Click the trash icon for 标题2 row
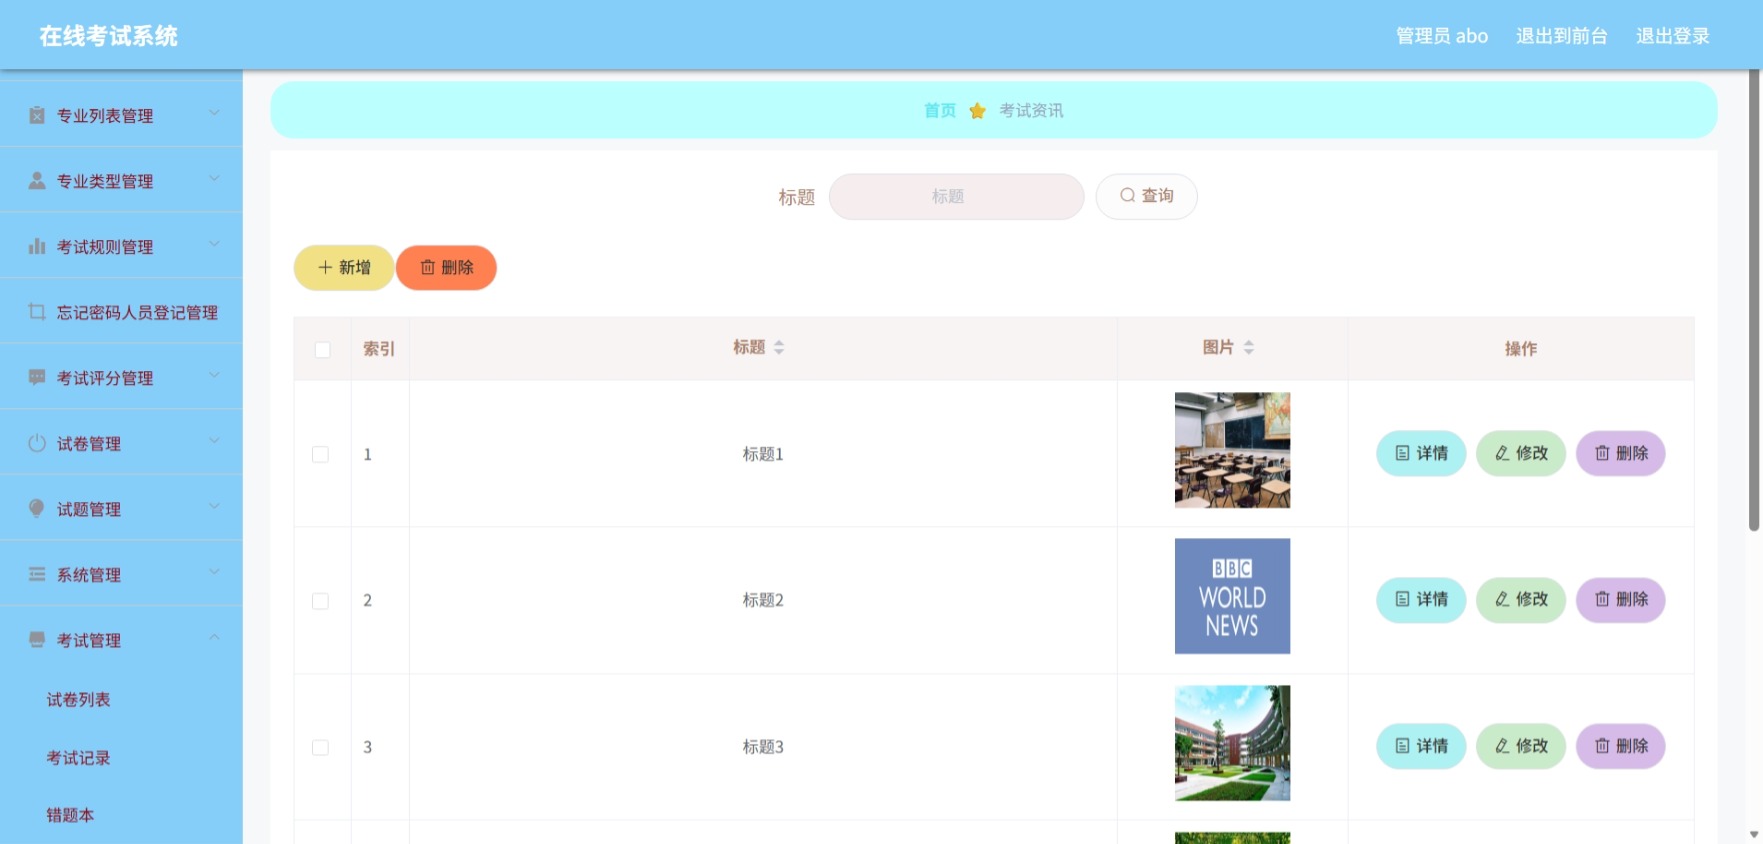This screenshot has height=844, width=1763. (x=1602, y=599)
